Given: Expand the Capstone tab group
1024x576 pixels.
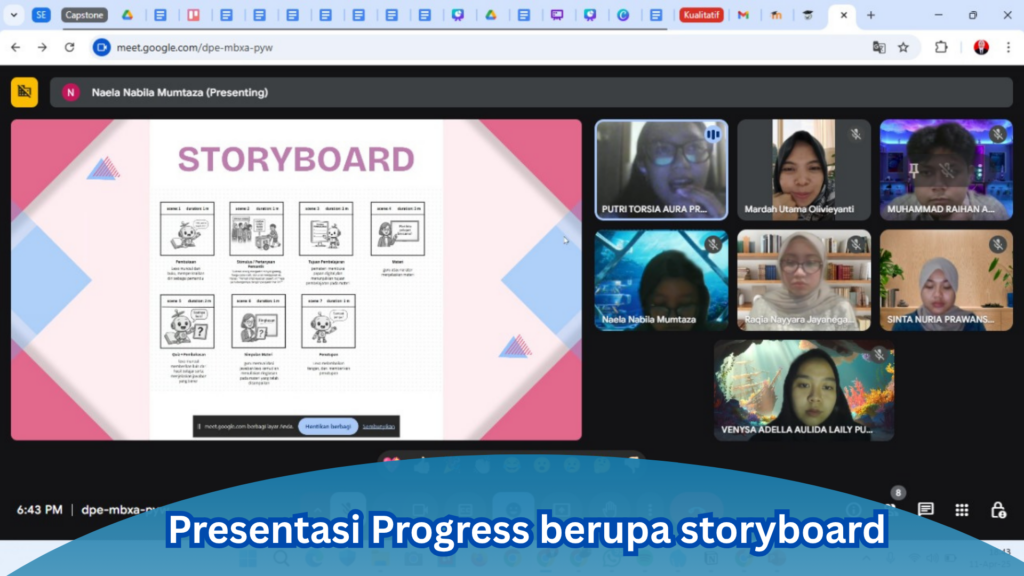Looking at the screenshot, I should [84, 15].
